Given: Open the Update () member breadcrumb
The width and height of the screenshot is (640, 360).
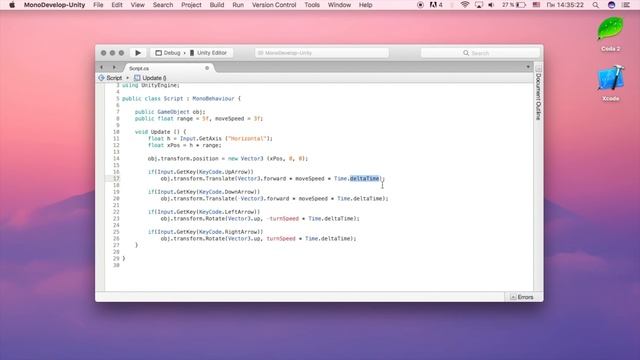Looking at the screenshot, I should [154, 78].
